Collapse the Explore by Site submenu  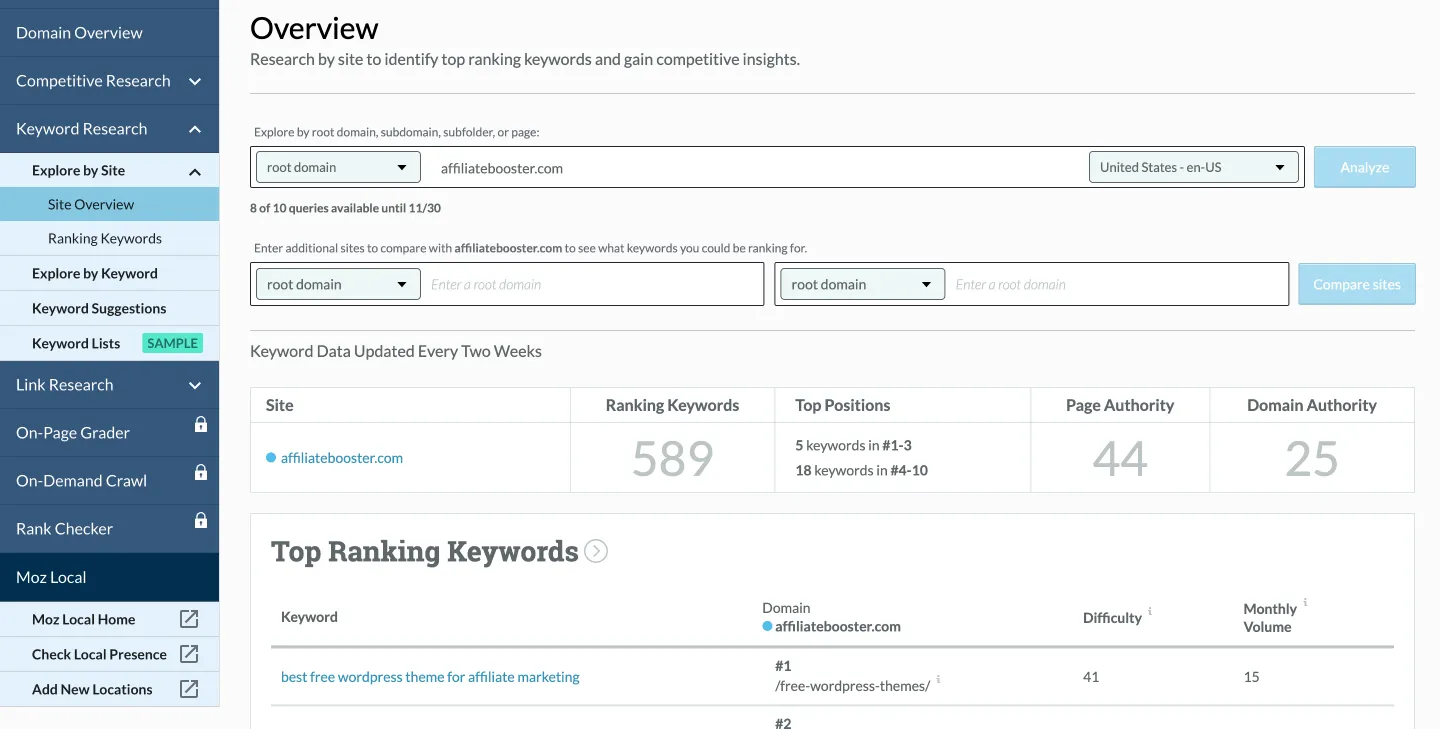[x=195, y=171]
